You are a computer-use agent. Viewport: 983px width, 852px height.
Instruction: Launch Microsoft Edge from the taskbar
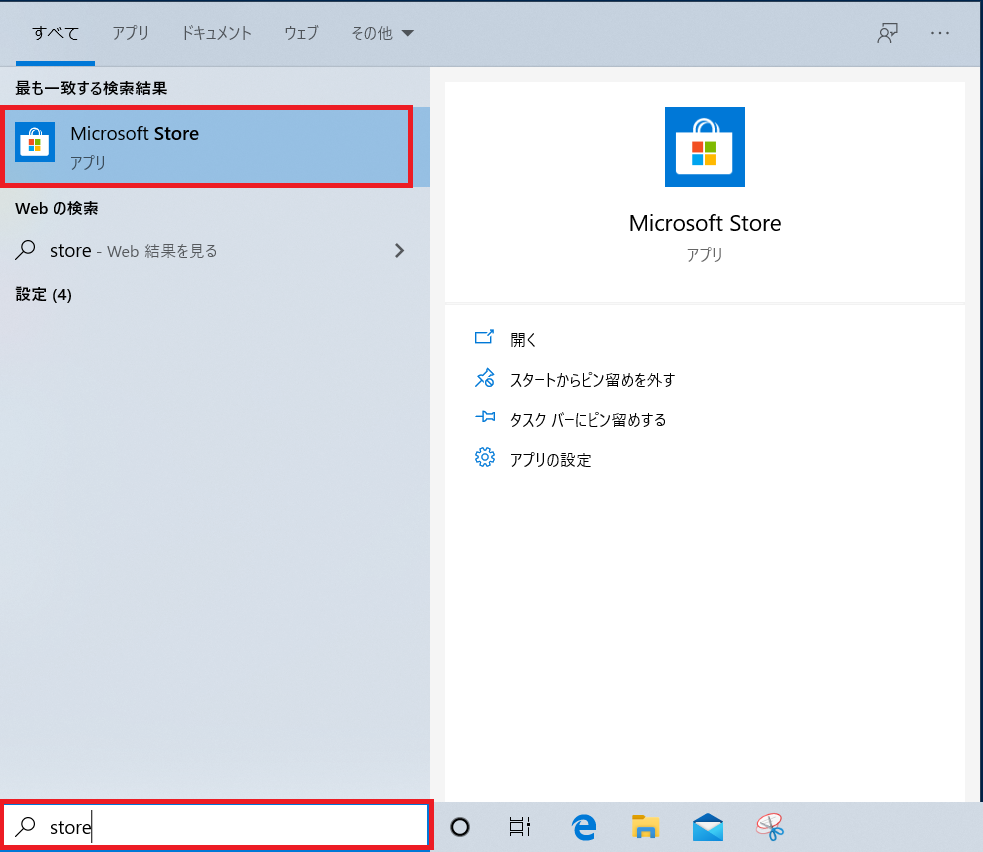coord(584,827)
